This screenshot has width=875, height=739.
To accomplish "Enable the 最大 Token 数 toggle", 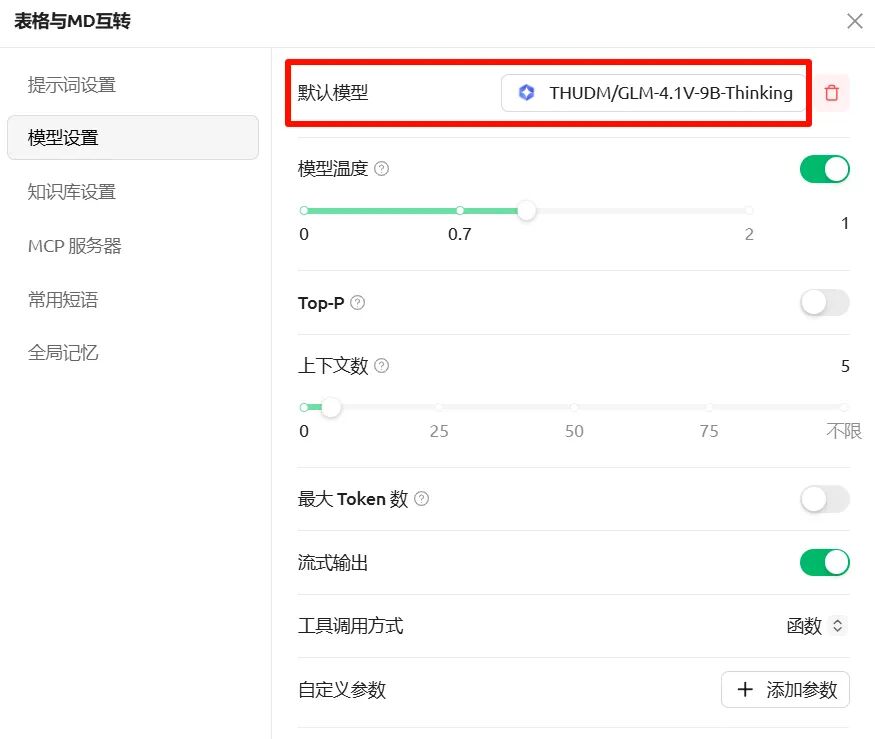I will tap(824, 499).
